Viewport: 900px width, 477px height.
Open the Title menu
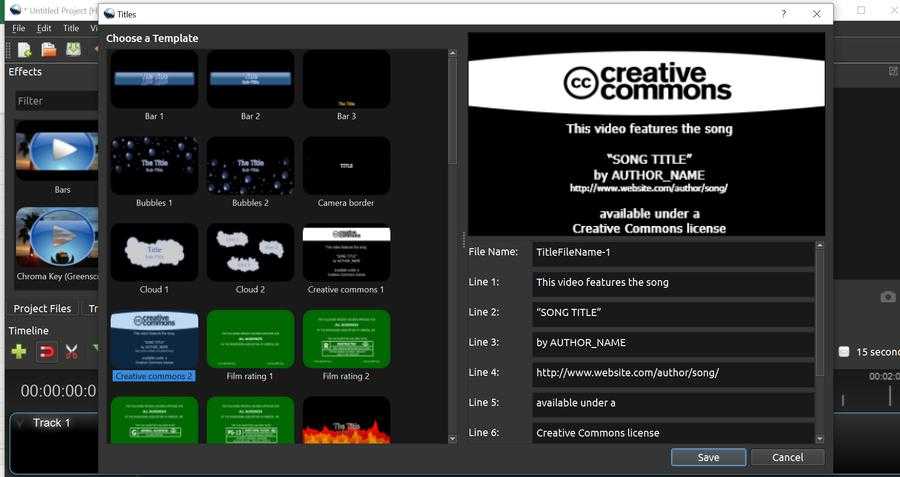tap(71, 28)
